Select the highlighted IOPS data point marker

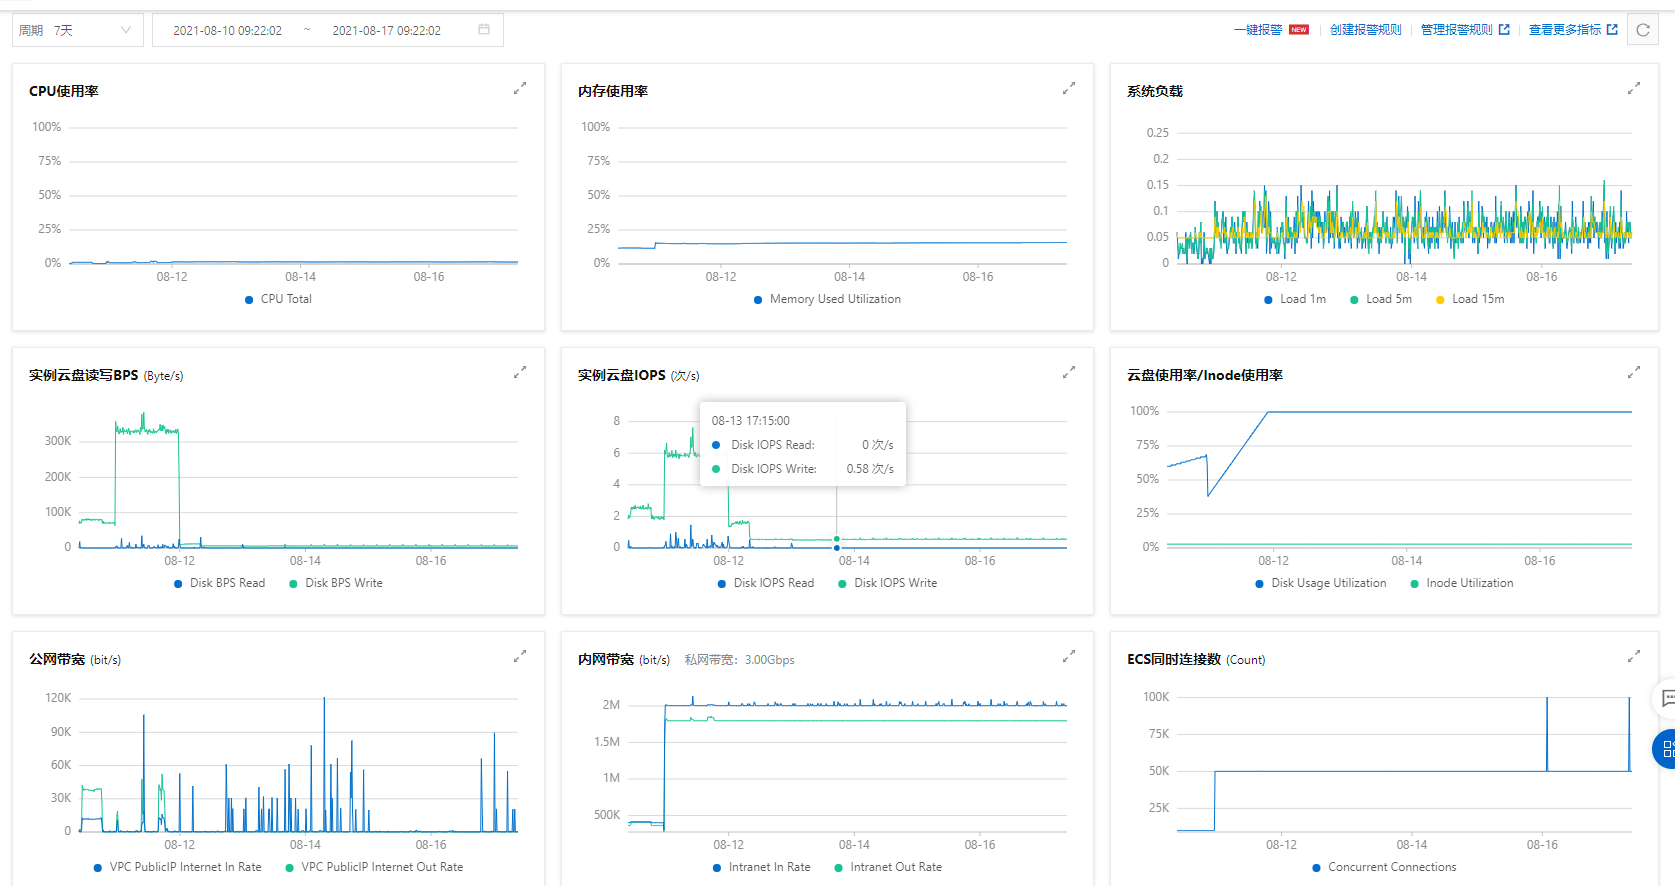837,539
